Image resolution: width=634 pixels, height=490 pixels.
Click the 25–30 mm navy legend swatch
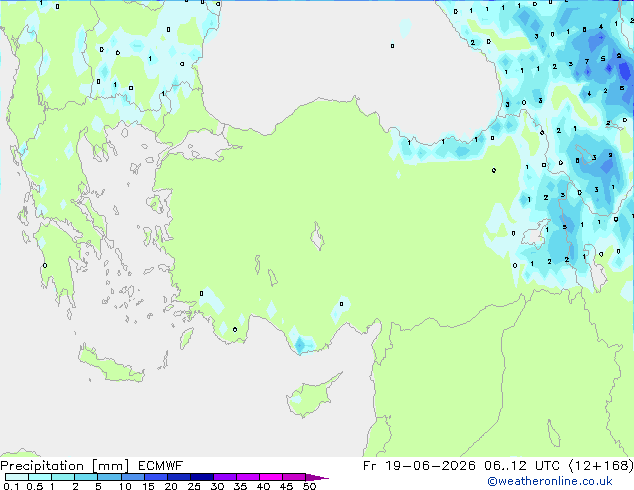click(201, 477)
